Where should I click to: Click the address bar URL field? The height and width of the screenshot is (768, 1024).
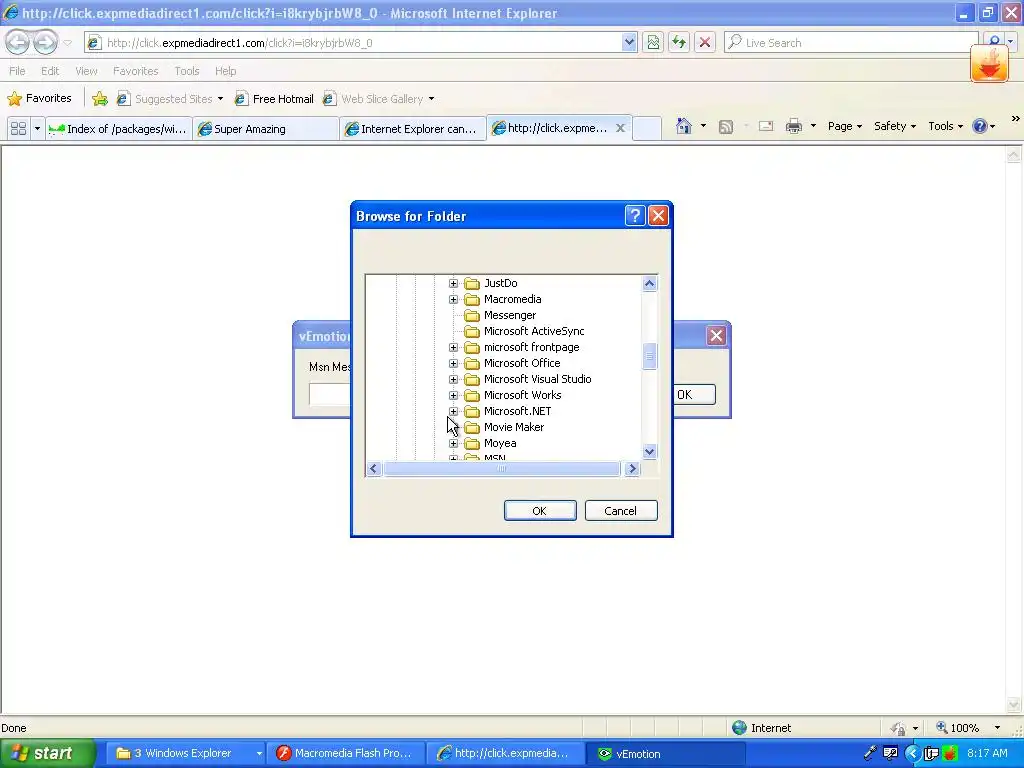click(362, 42)
